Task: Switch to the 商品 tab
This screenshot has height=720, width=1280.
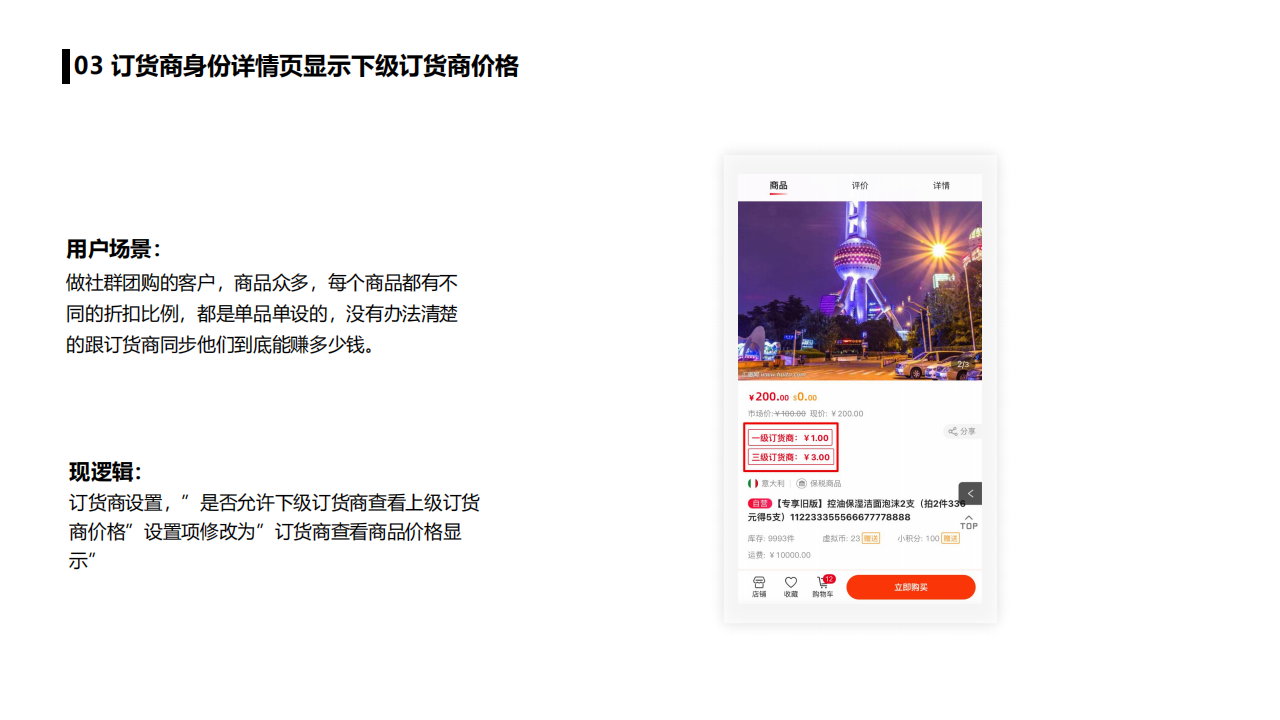Action: (x=778, y=186)
